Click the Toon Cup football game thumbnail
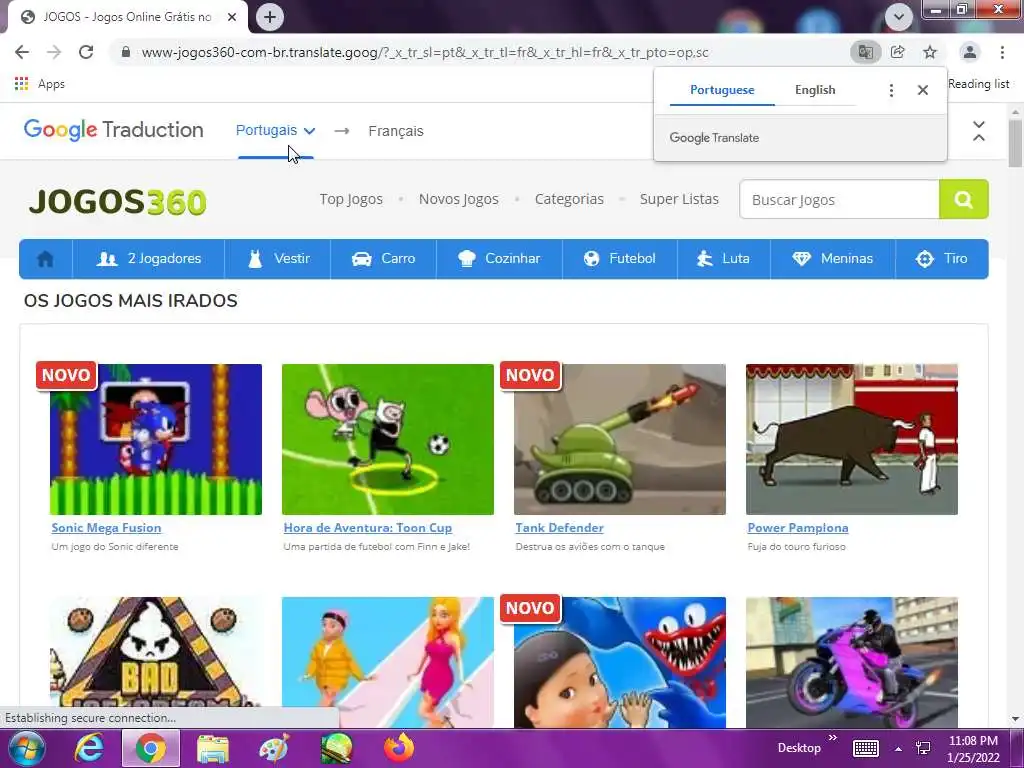 click(388, 440)
